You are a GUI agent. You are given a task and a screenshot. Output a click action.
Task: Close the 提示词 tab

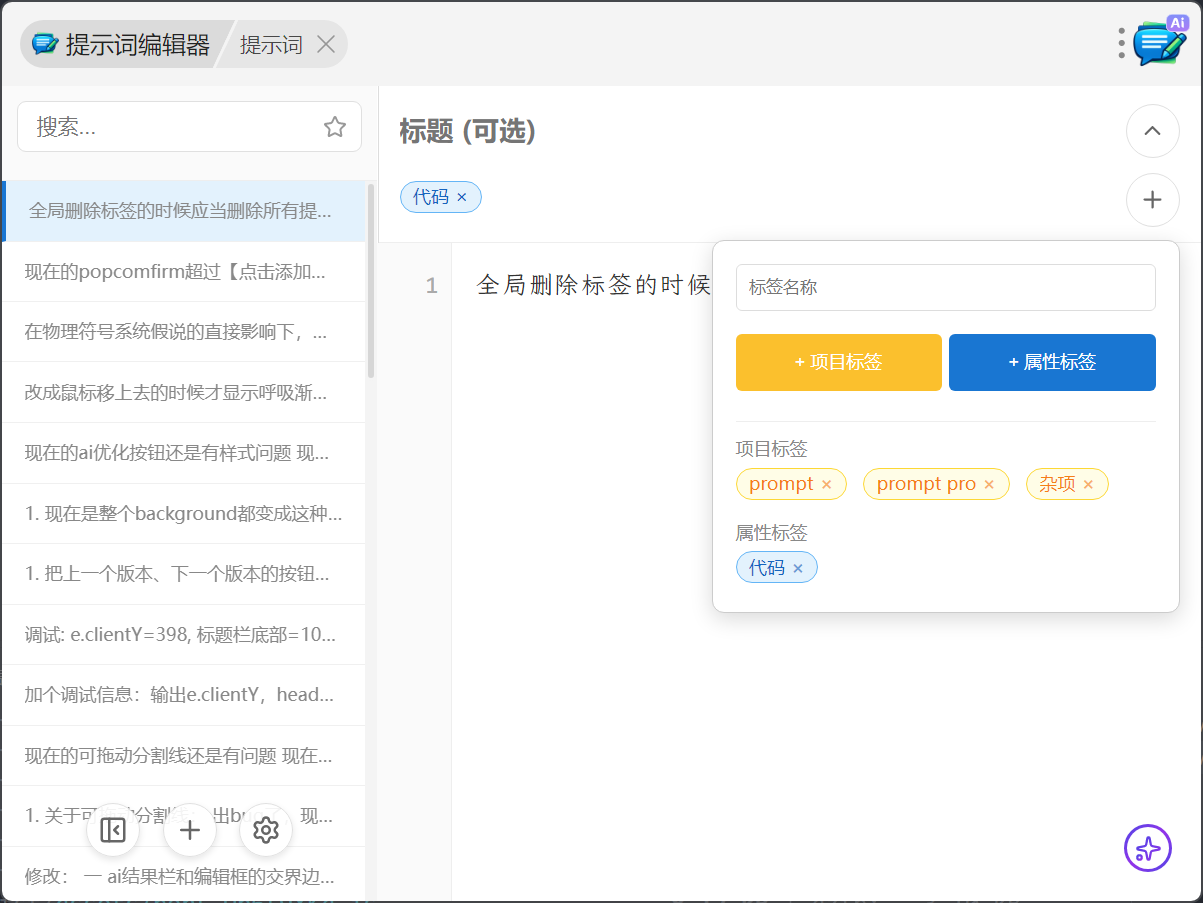coord(325,44)
